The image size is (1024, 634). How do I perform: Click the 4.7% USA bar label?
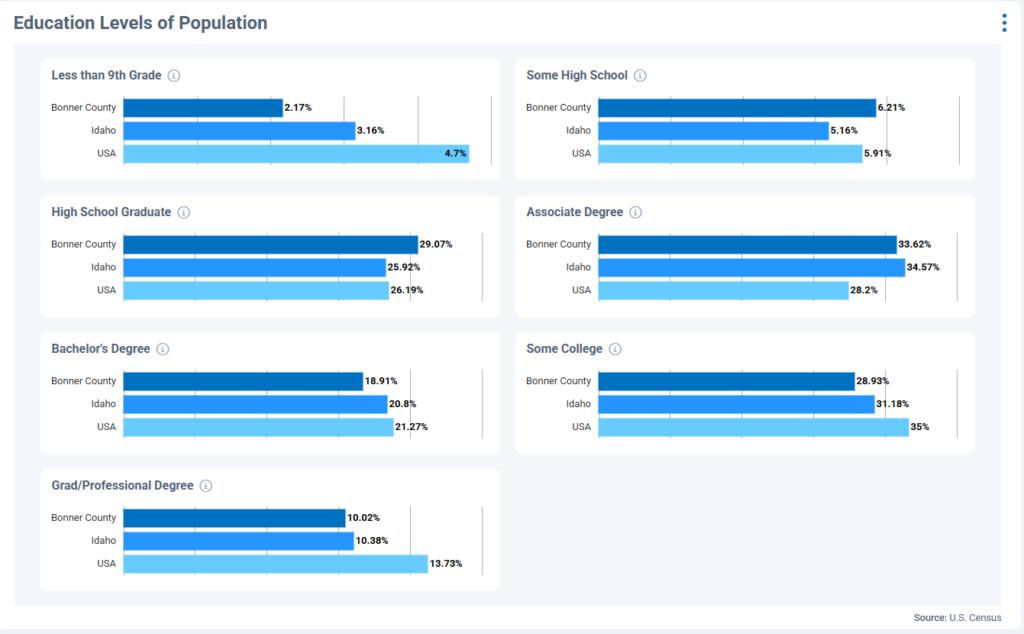pyautogui.click(x=454, y=153)
